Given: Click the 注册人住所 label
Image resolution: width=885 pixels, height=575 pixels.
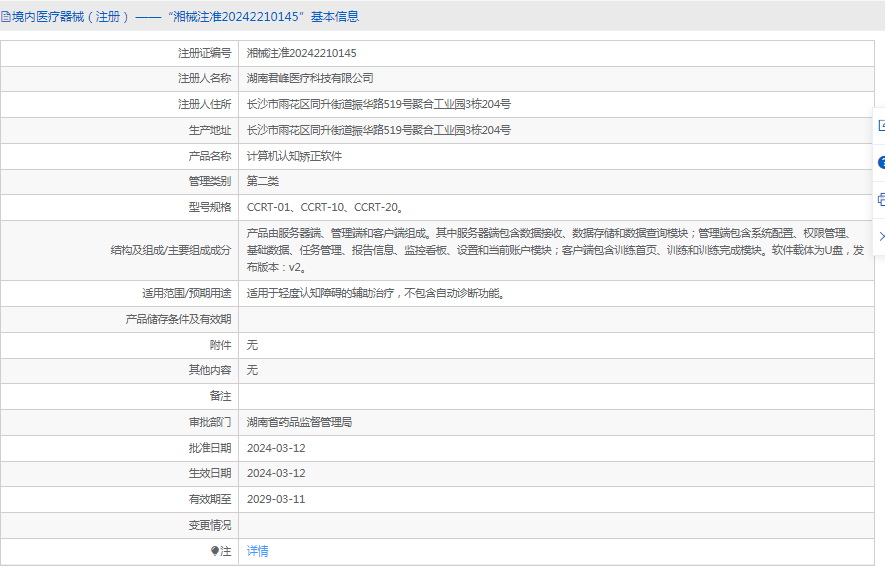Looking at the screenshot, I should click(204, 104).
